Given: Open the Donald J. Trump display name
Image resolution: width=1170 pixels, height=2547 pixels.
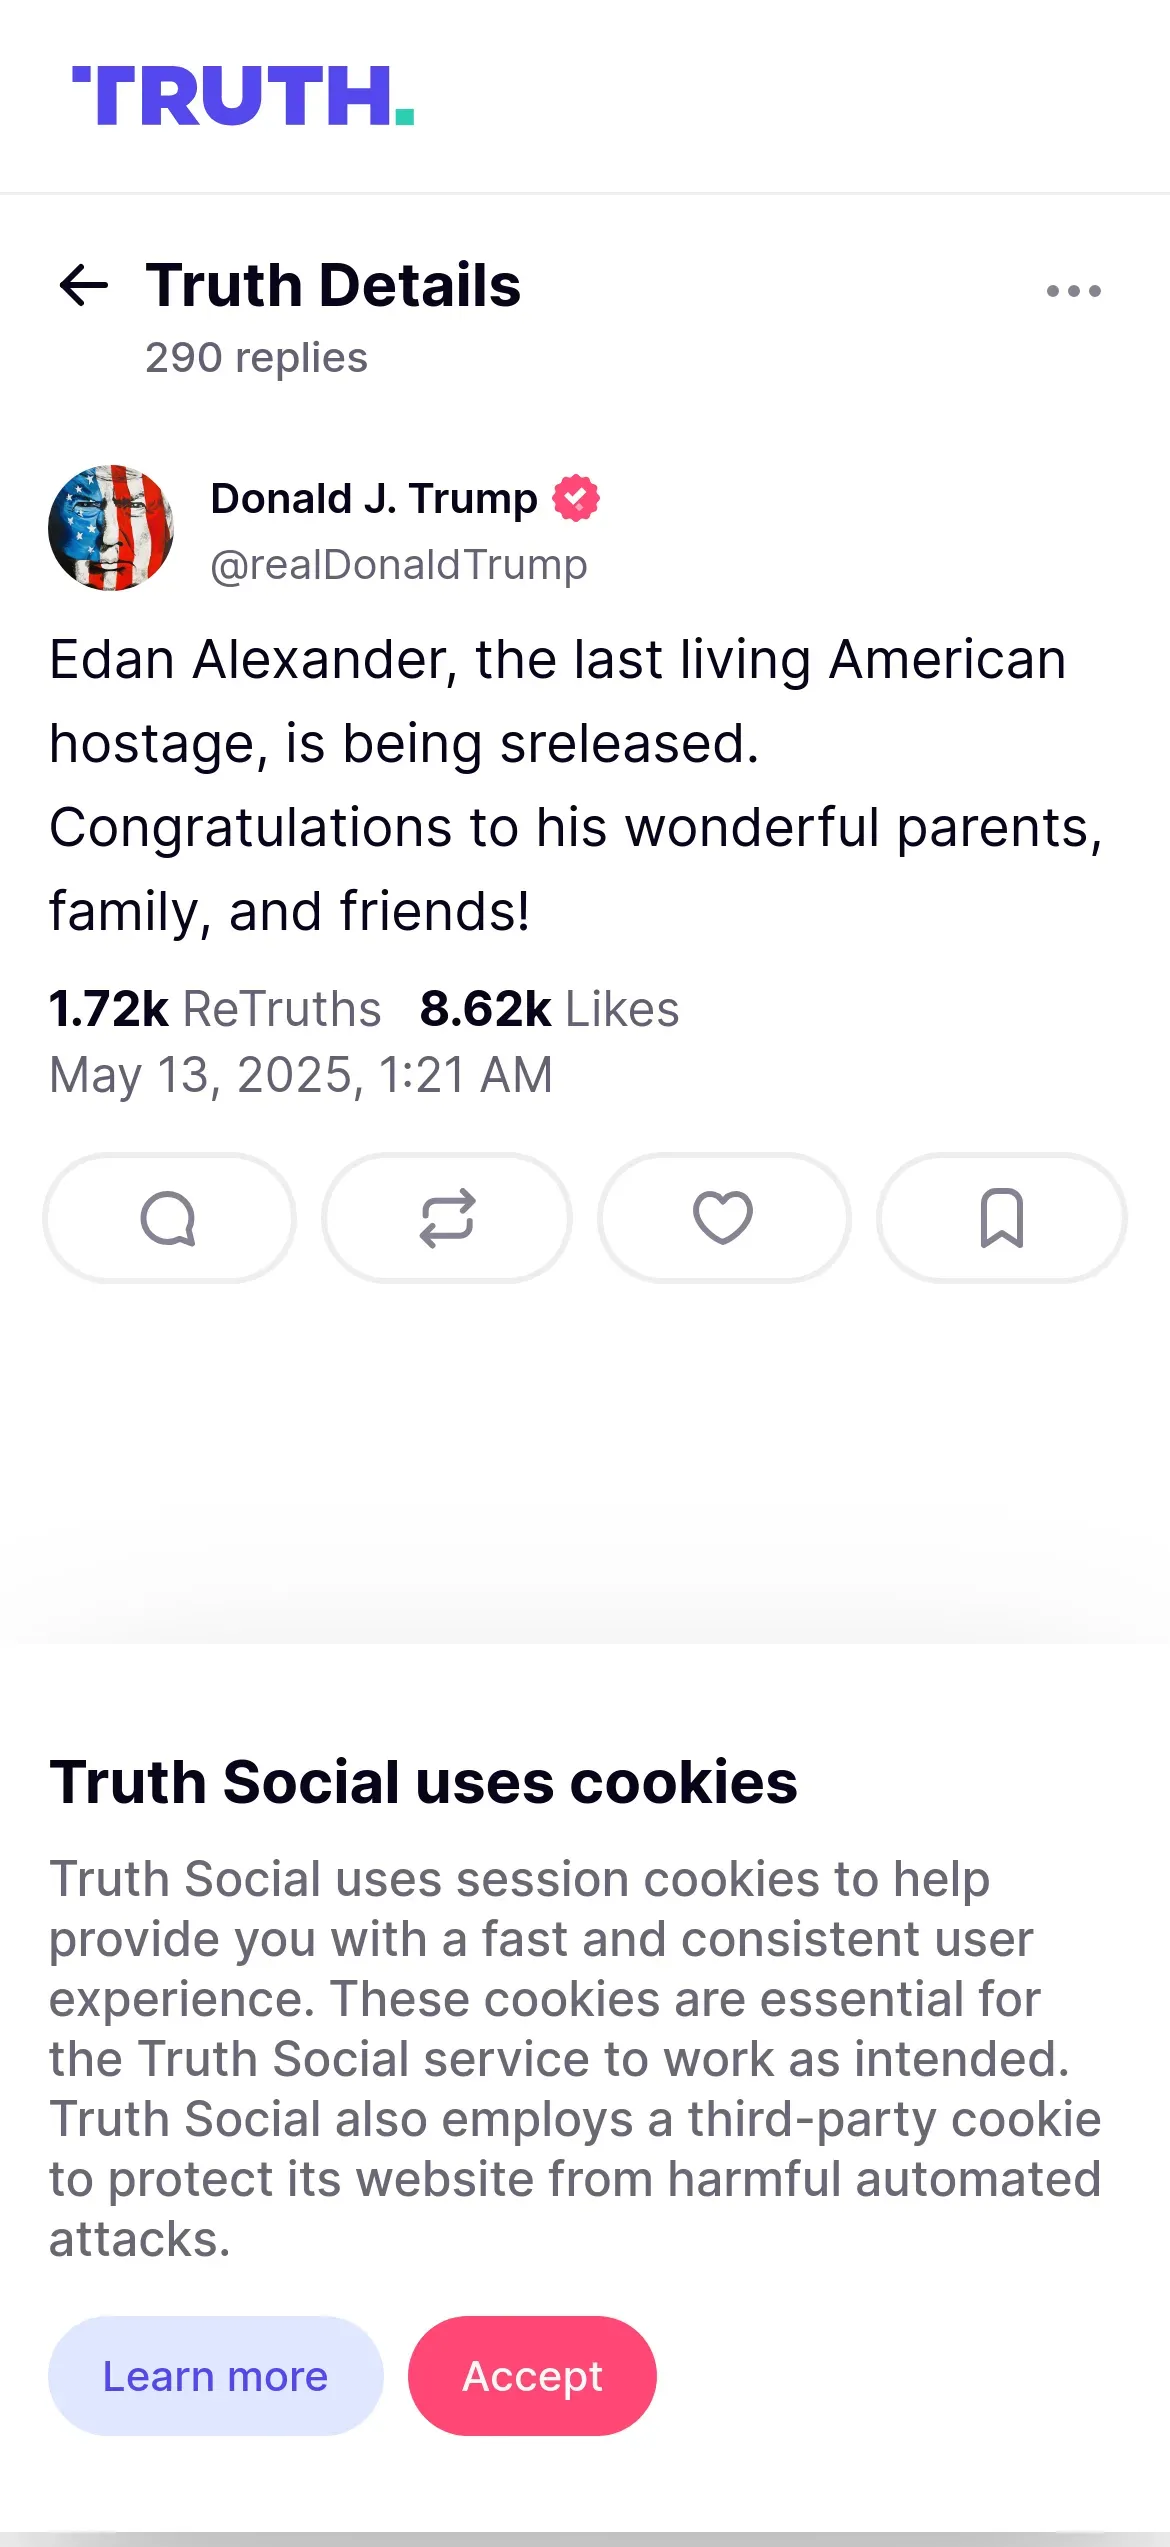Looking at the screenshot, I should coord(374,498).
